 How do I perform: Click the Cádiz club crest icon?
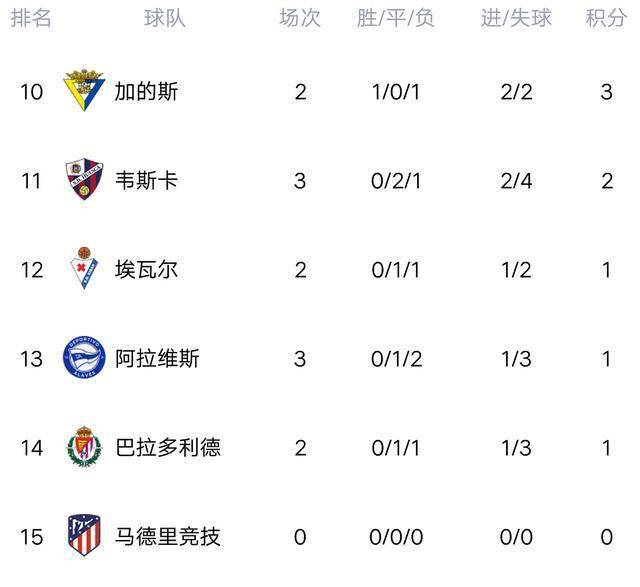coord(84,91)
